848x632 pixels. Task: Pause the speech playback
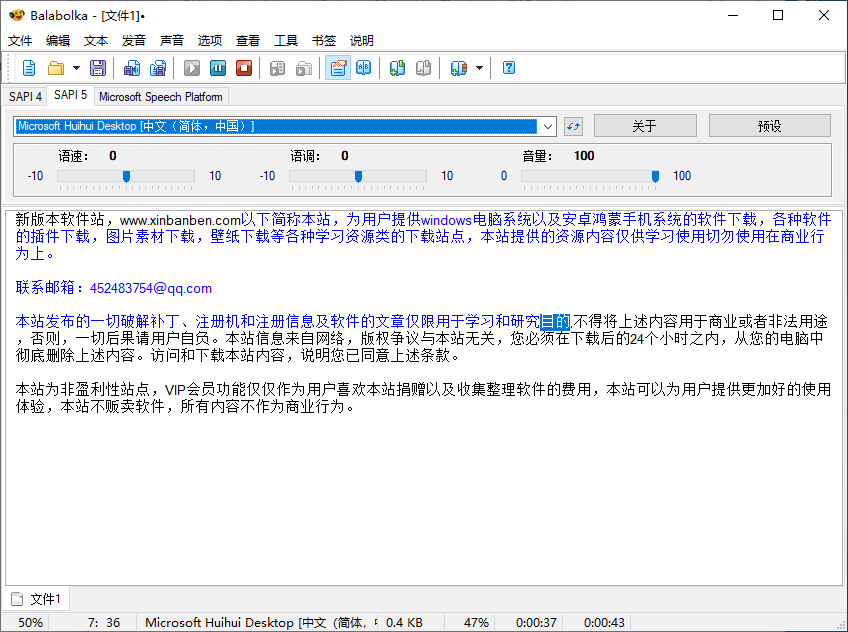tap(218, 68)
